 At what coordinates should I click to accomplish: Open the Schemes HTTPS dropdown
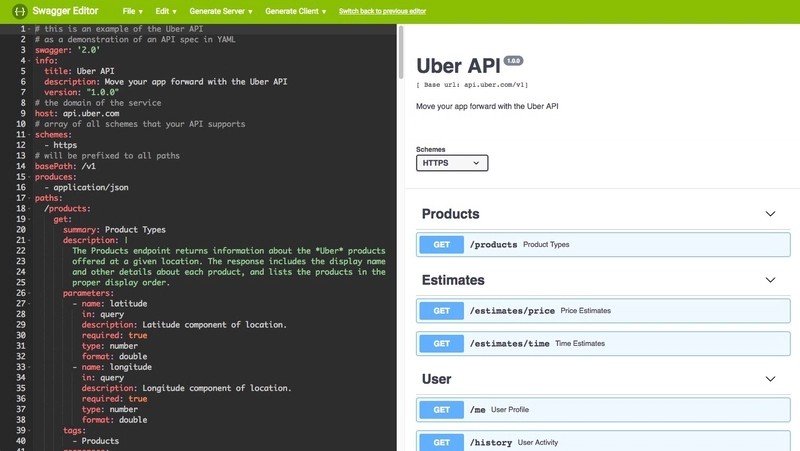tap(452, 162)
